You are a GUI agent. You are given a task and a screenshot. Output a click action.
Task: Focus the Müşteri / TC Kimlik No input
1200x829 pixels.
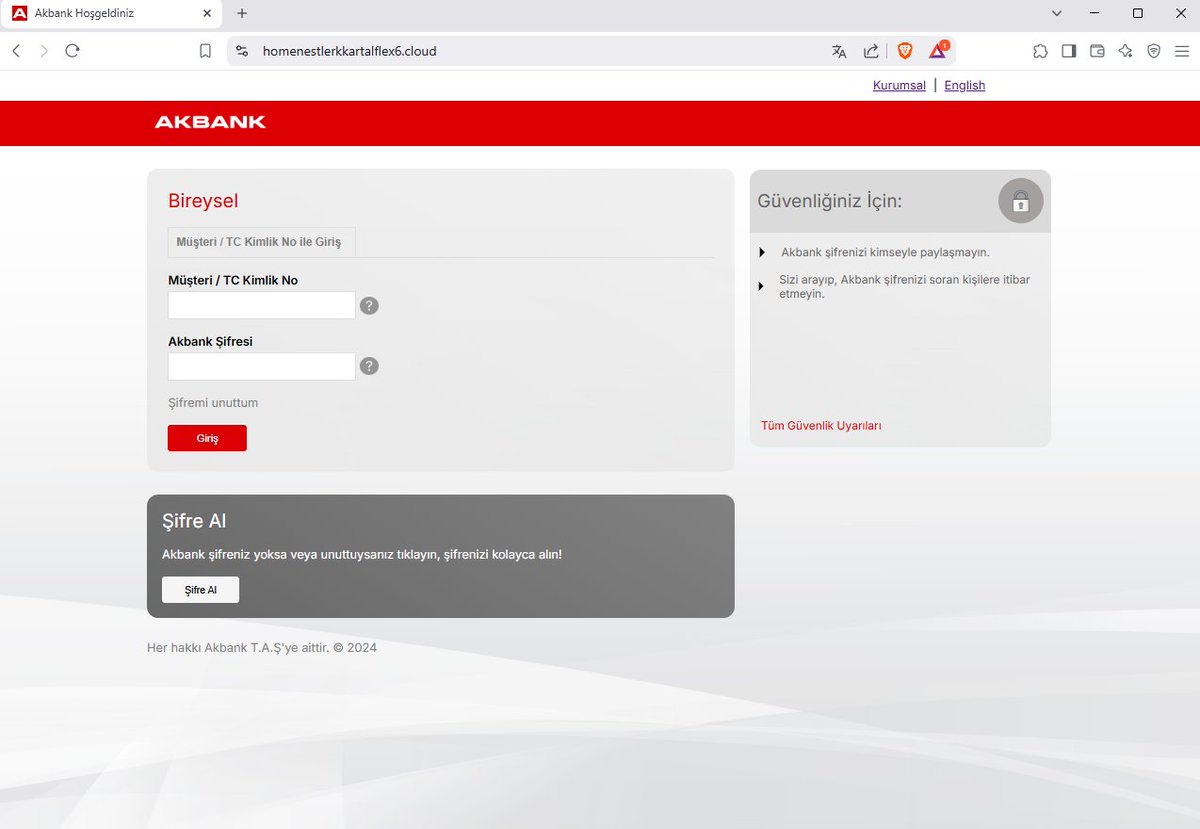tap(262, 305)
